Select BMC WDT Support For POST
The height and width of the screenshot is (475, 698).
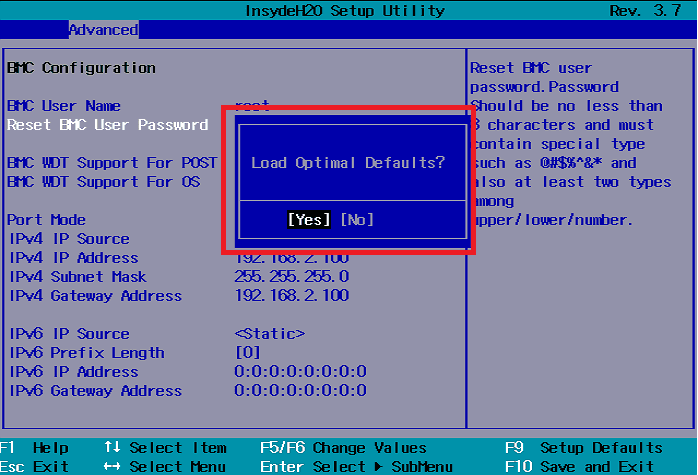tap(112, 163)
